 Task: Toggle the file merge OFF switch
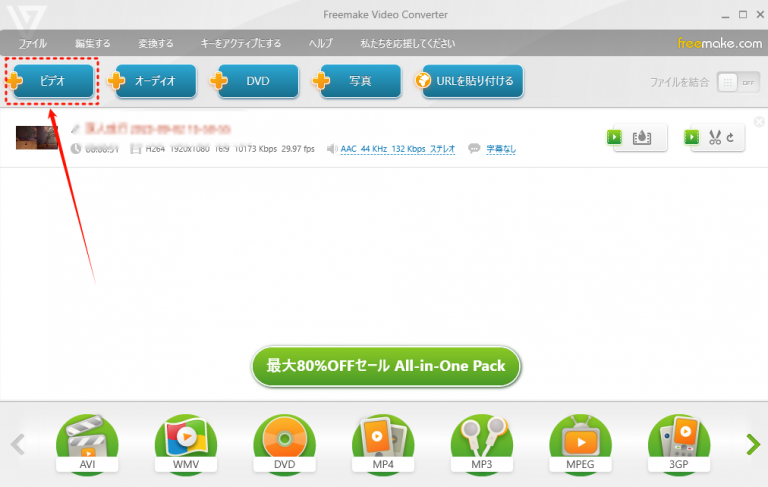[x=739, y=82]
